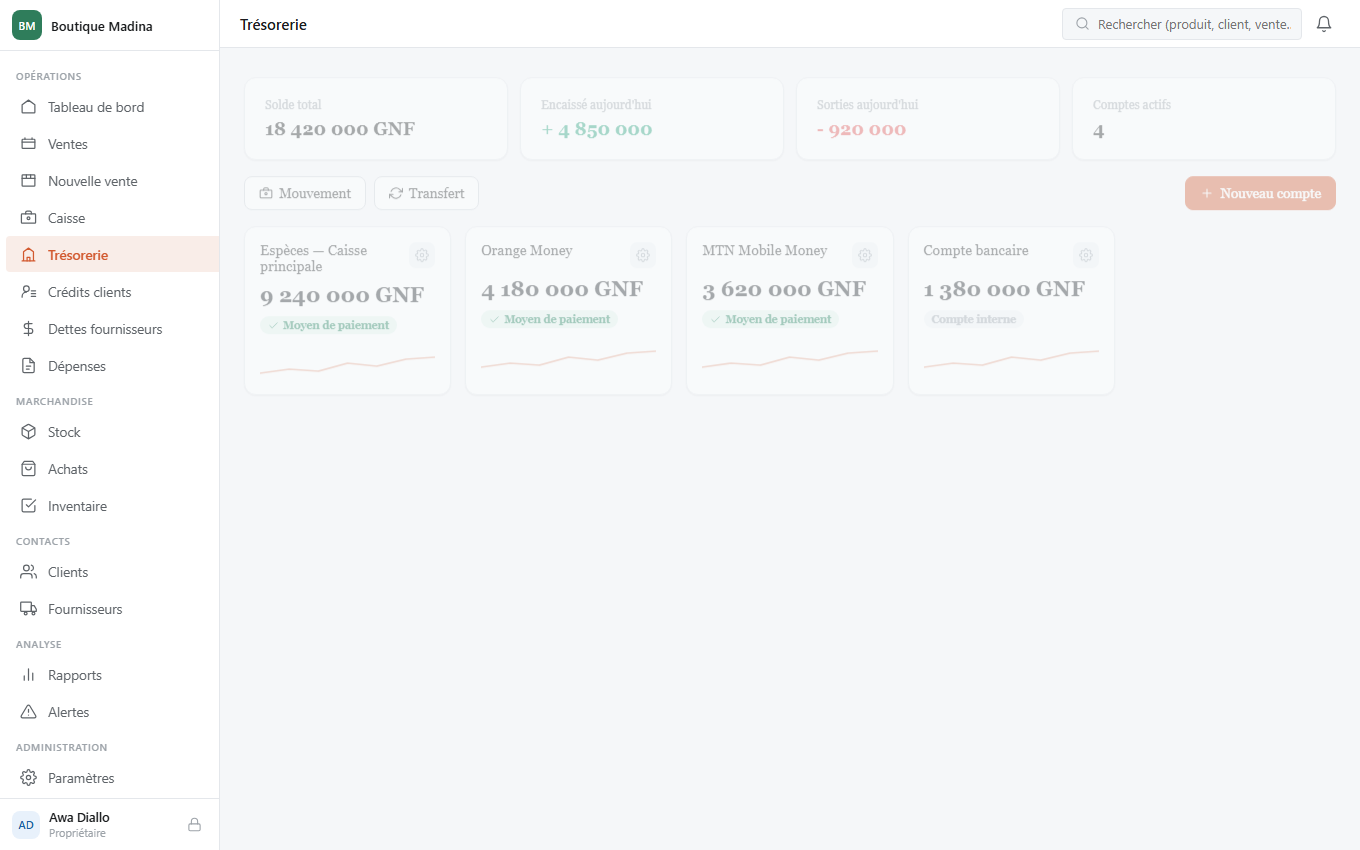Open settings gear on MTN Mobile Money card
Viewport: 1360px width, 850px height.
point(865,255)
